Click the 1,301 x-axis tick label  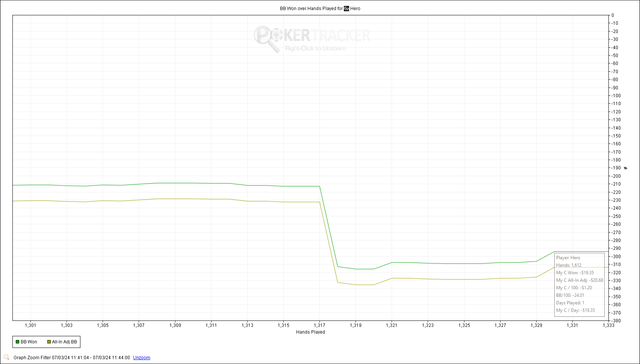(x=31, y=325)
